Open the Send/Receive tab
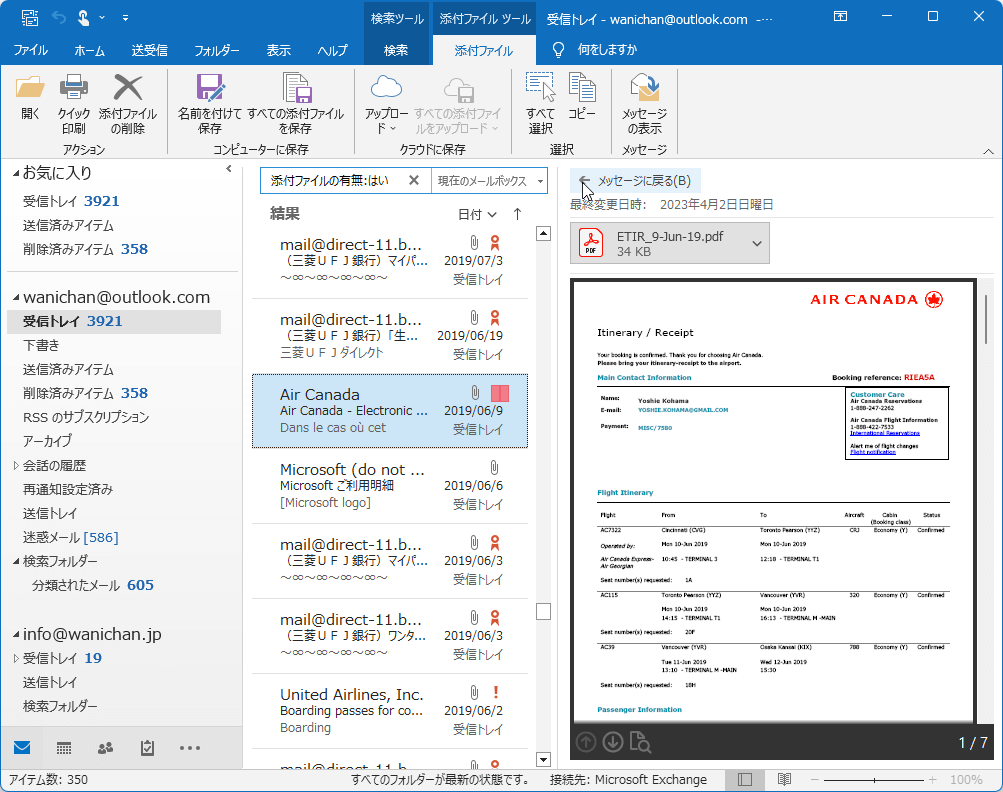Viewport: 1003px width, 792px height. pyautogui.click(x=150, y=50)
